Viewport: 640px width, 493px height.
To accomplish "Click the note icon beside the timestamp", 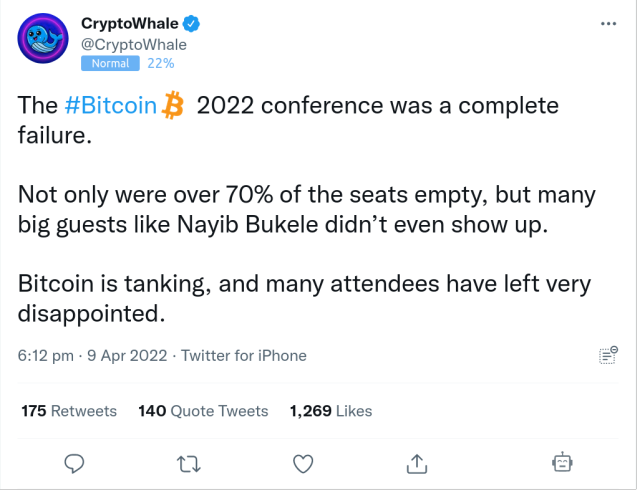I will tap(607, 355).
